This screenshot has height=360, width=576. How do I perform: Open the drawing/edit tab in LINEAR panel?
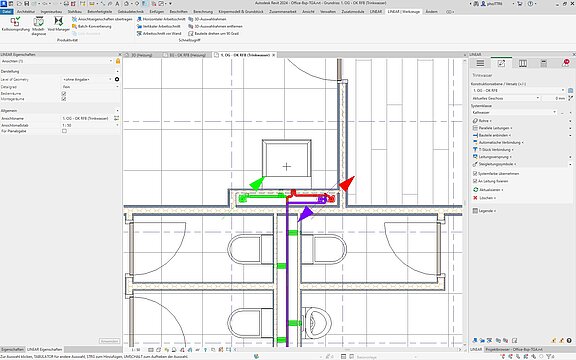tap(501, 63)
